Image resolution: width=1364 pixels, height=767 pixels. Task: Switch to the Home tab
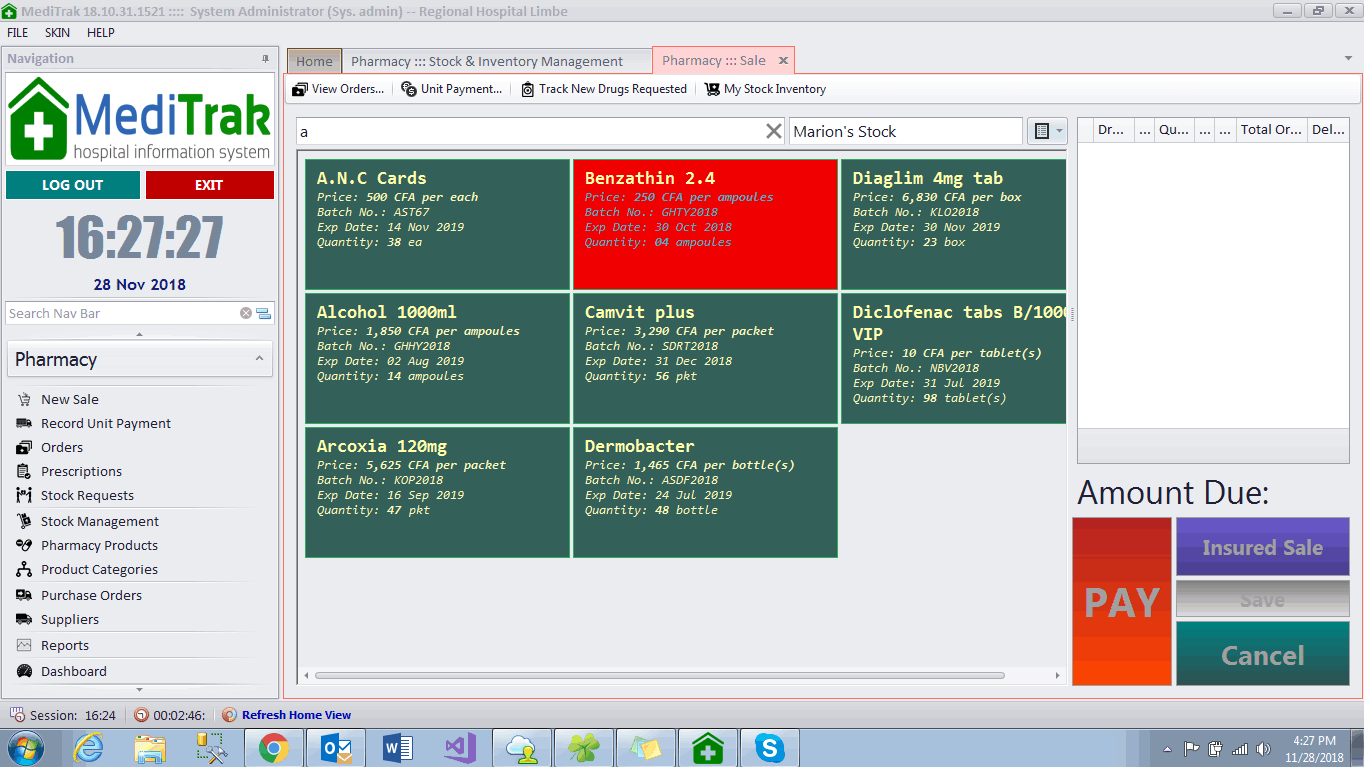coord(314,61)
